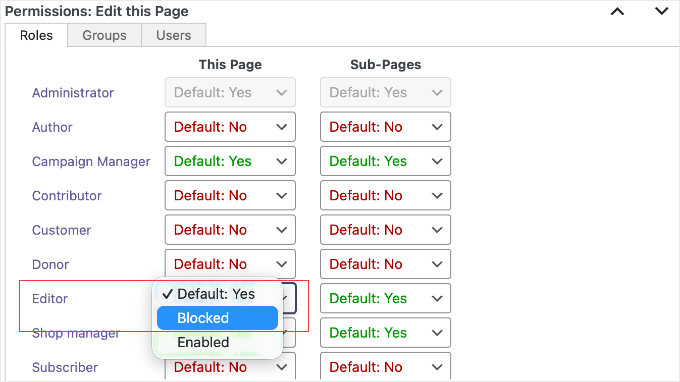The width and height of the screenshot is (680, 382).
Task: Choose Blocked in the open dropdown
Action: click(217, 318)
